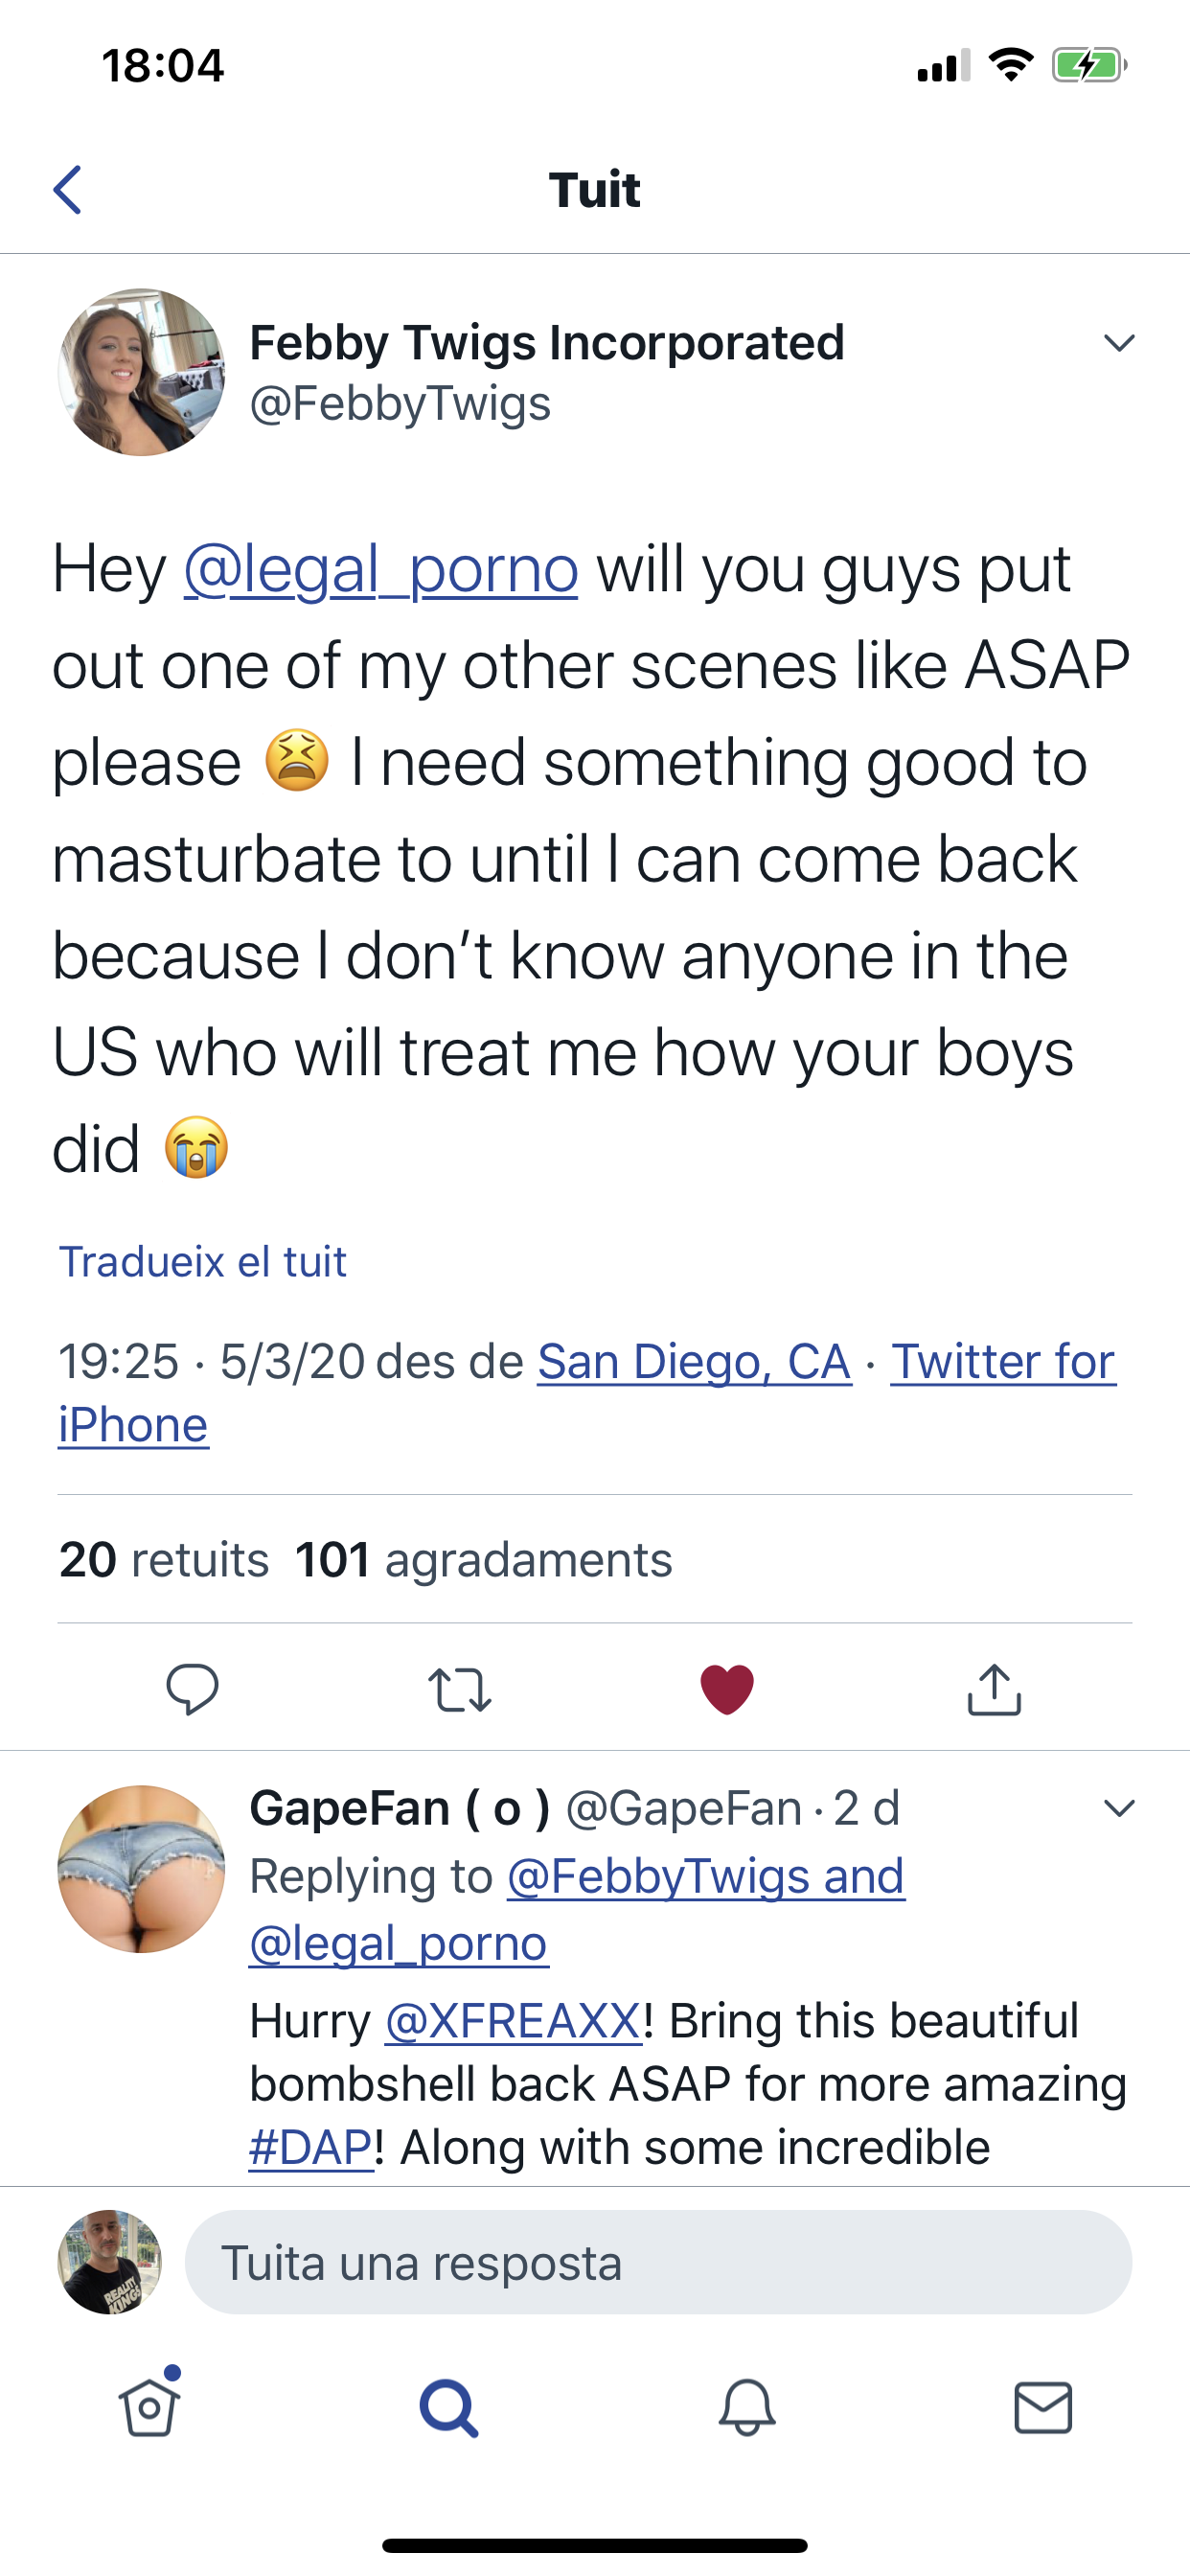1190x2576 pixels.
Task: Open the Home tab in bottom bar
Action: pyautogui.click(x=150, y=2406)
